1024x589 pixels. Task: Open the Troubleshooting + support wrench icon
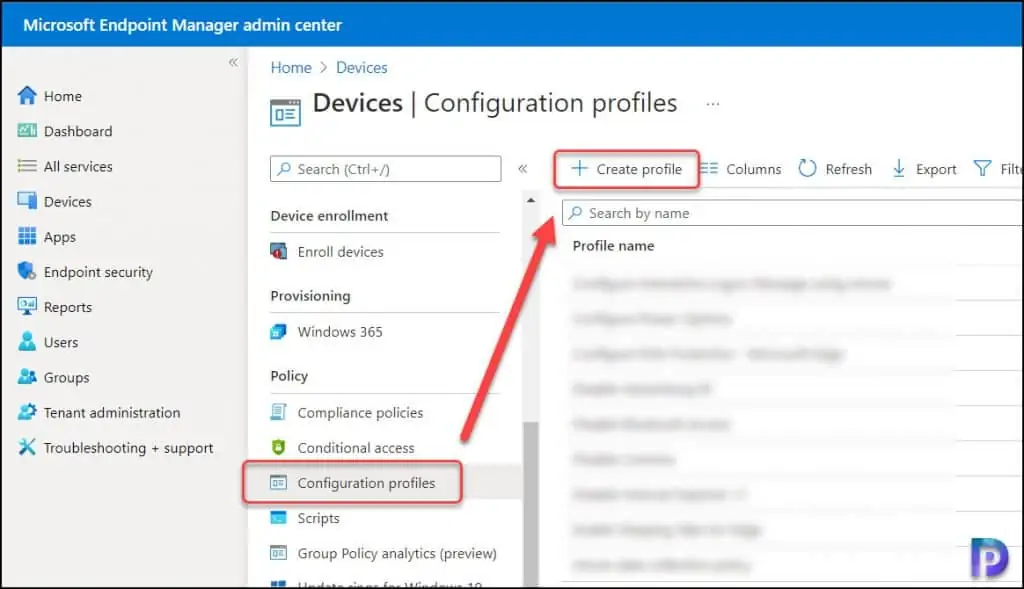[27, 447]
